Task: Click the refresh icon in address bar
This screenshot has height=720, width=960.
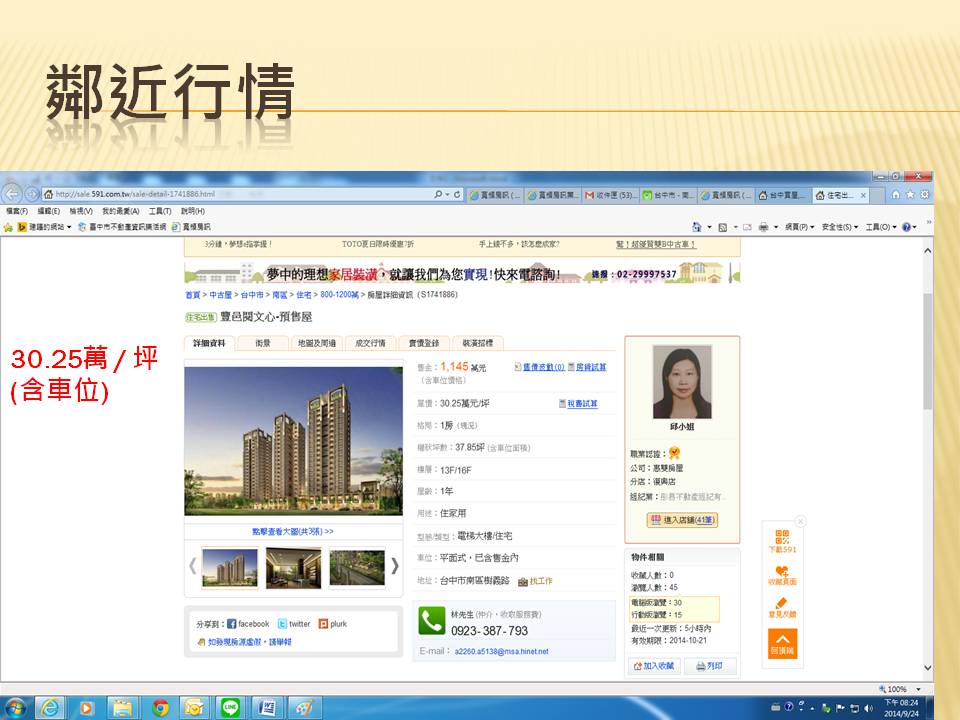Action: click(457, 194)
